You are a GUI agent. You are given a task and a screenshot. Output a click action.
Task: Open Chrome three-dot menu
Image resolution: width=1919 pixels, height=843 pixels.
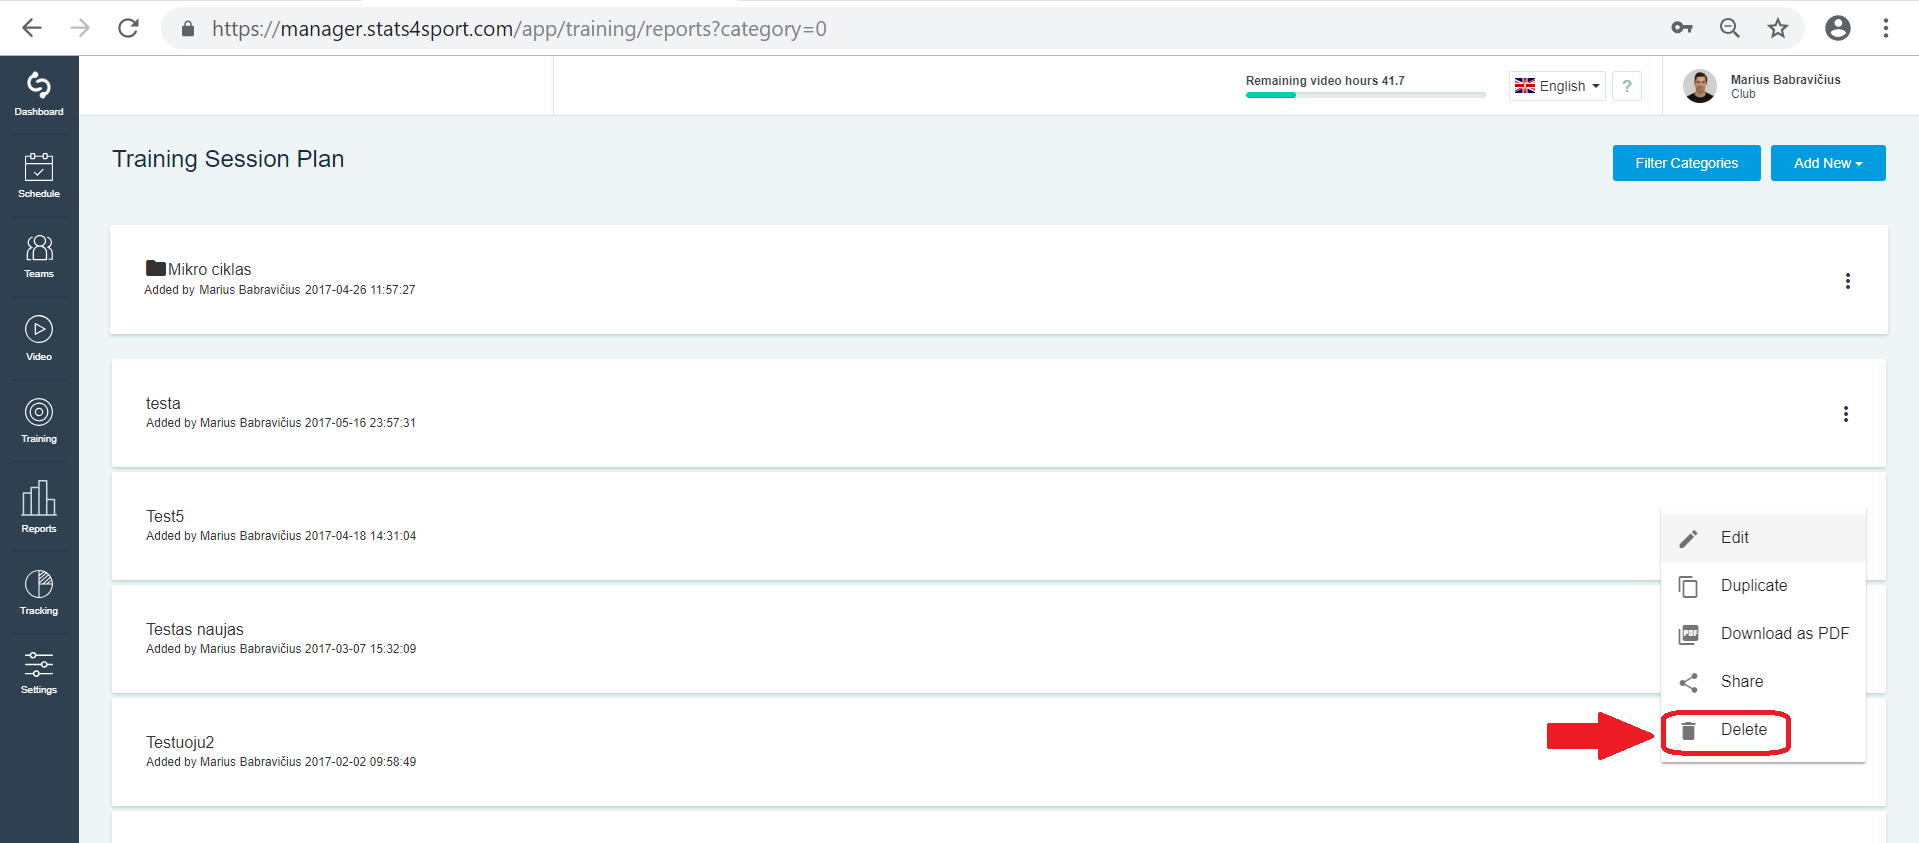coord(1886,28)
